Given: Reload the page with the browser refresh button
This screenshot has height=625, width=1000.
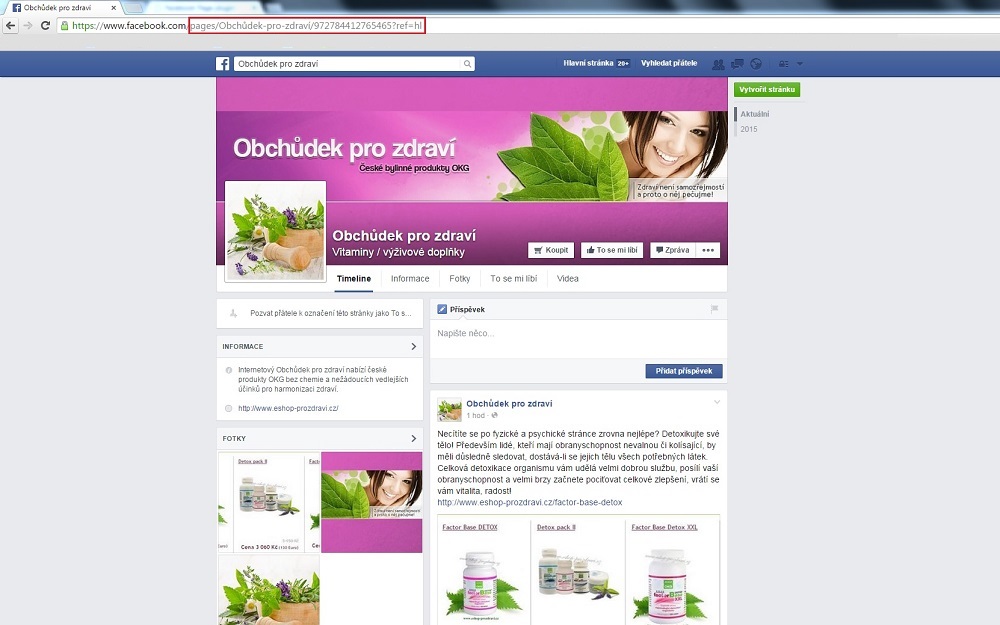Looking at the screenshot, I should [45, 25].
